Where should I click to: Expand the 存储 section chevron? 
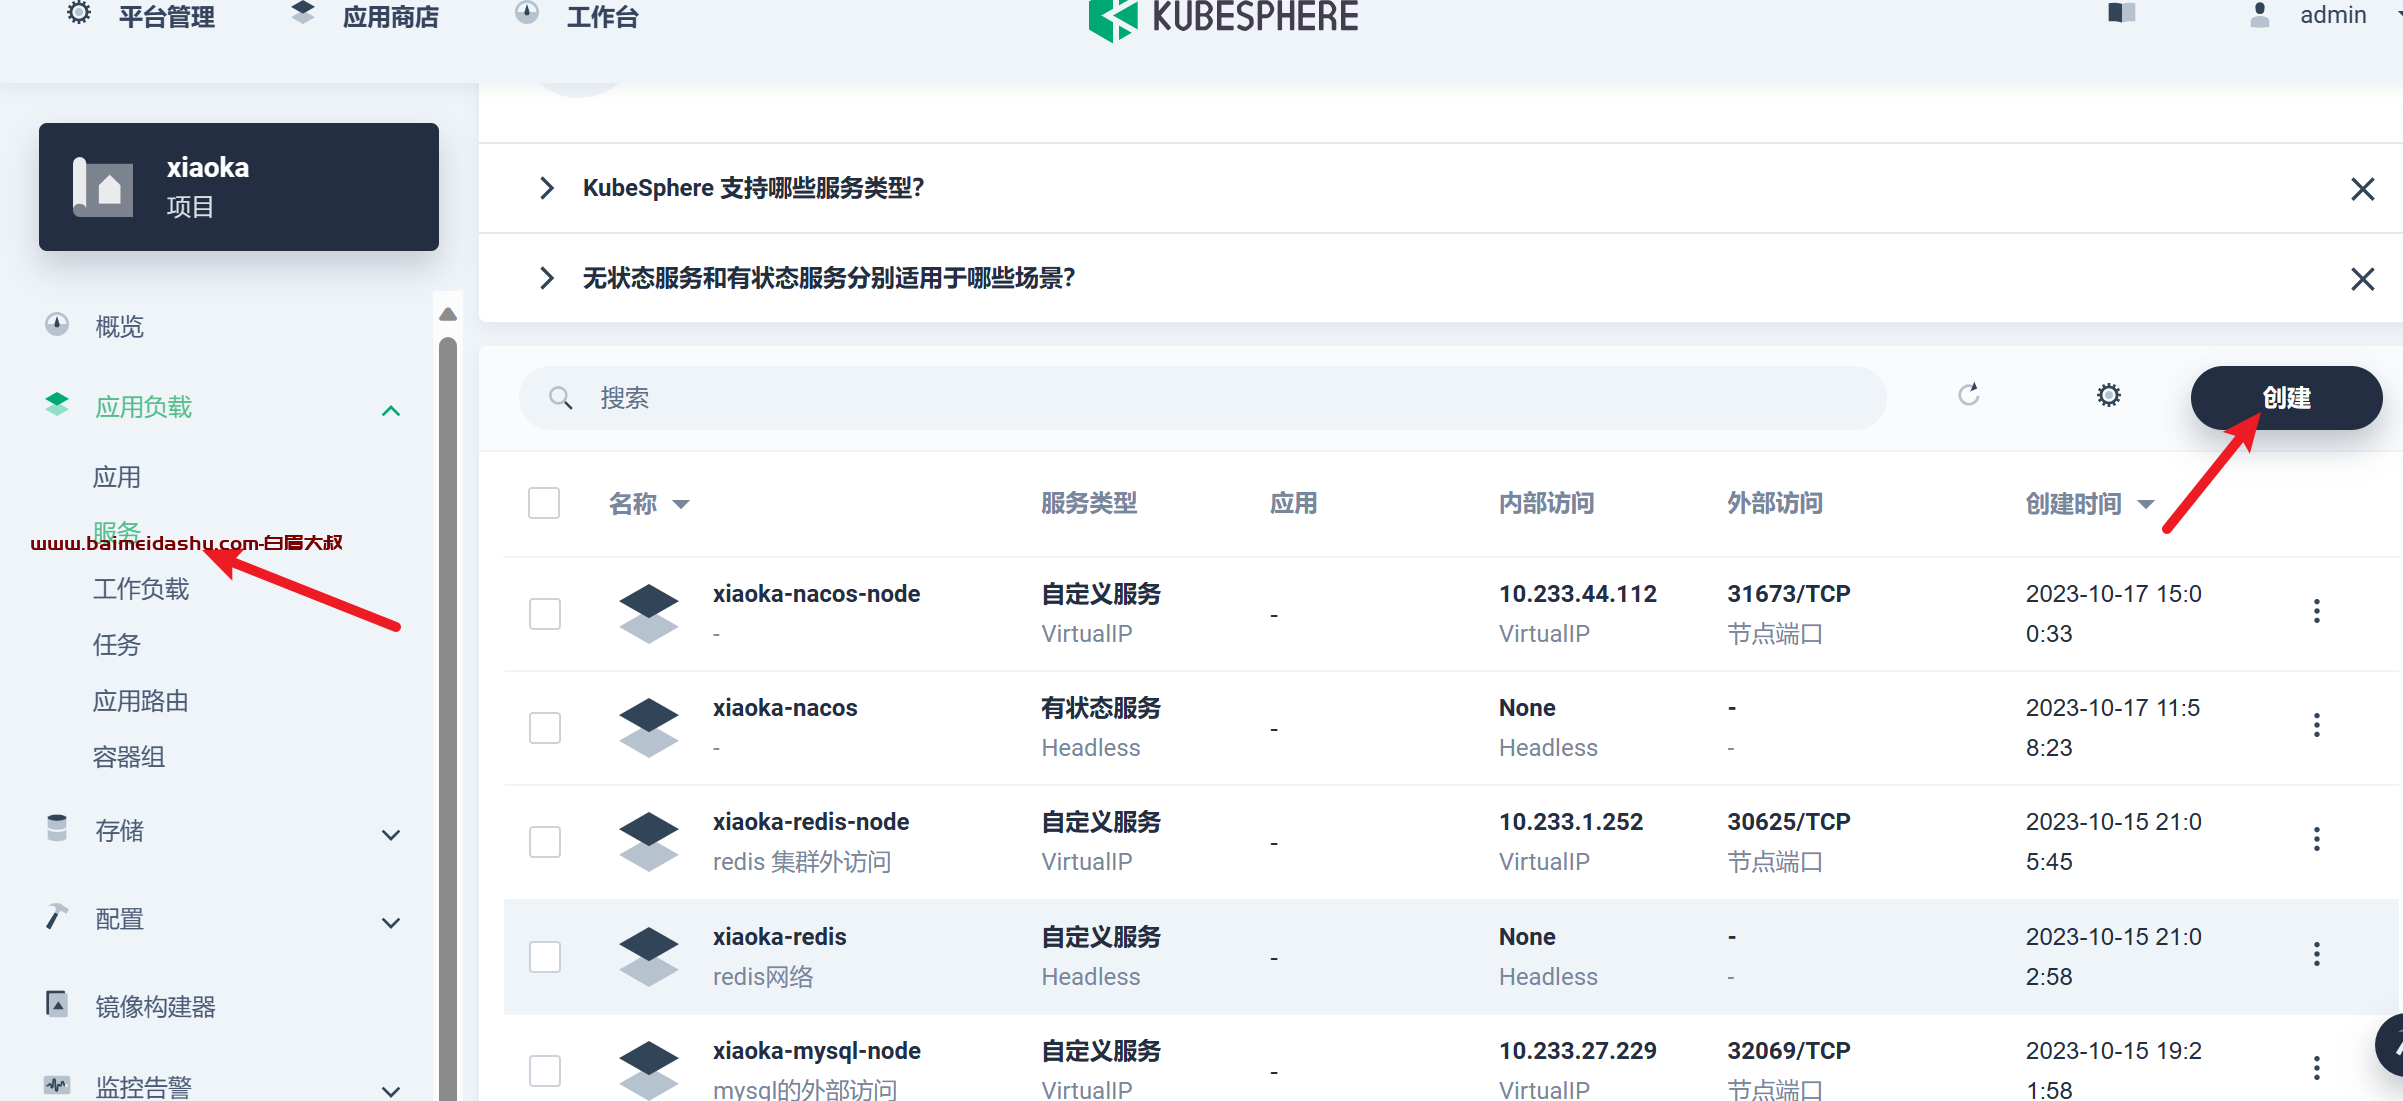pyautogui.click(x=391, y=834)
